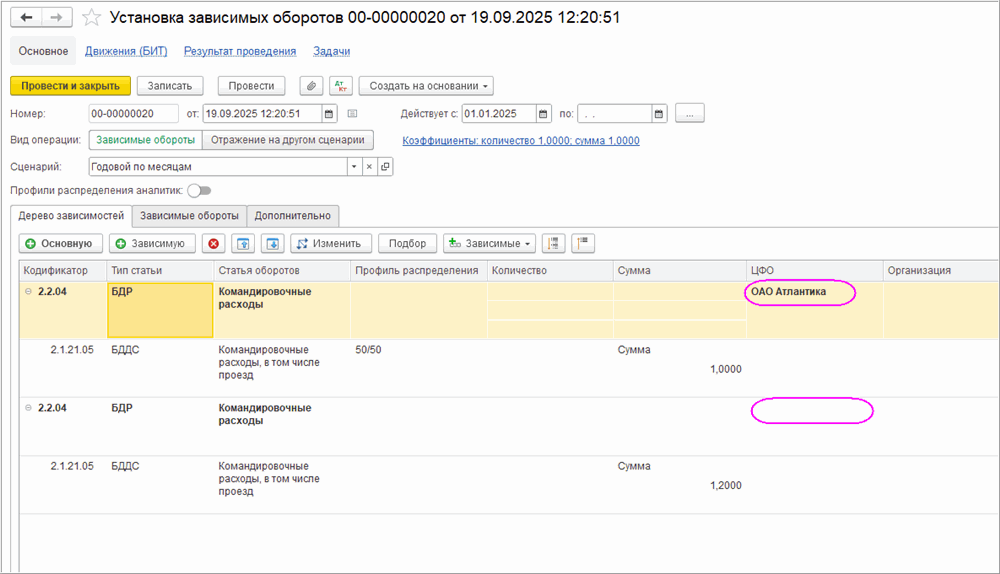The width and height of the screenshot is (1000, 574).
Task: Click the back navigation arrow
Action: tap(27, 18)
